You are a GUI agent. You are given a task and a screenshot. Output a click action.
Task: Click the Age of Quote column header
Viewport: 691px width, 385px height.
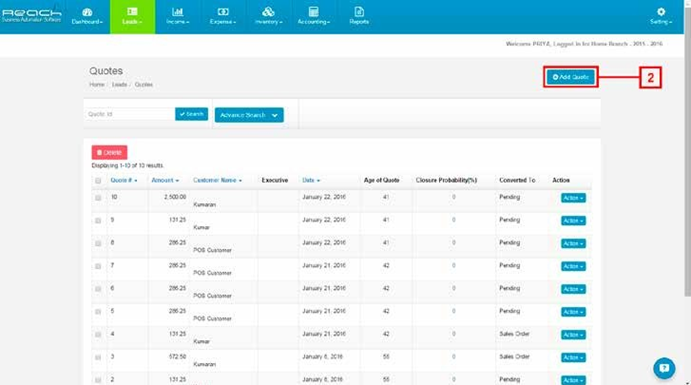pyautogui.click(x=381, y=180)
